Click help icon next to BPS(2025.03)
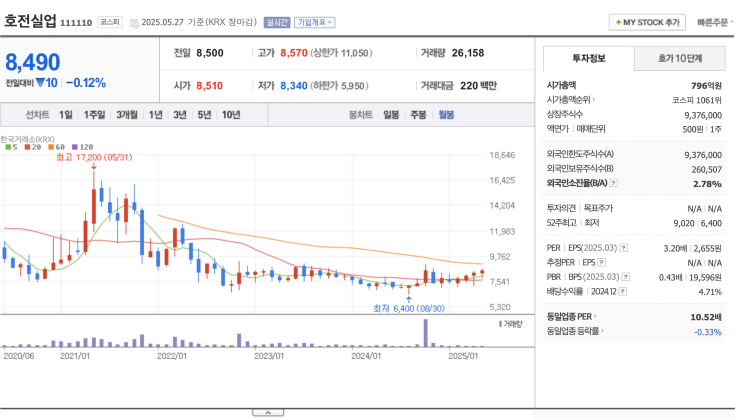The width and height of the screenshot is (743, 419). pyautogui.click(x=626, y=277)
